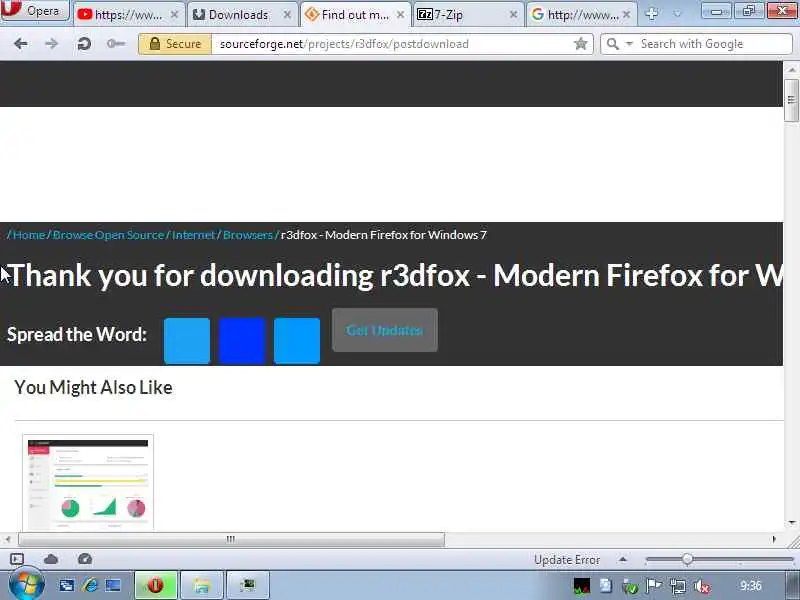Click the Show Desktop quick launch icon
Screen dimensions: 800x600
pyautogui.click(x=113, y=586)
